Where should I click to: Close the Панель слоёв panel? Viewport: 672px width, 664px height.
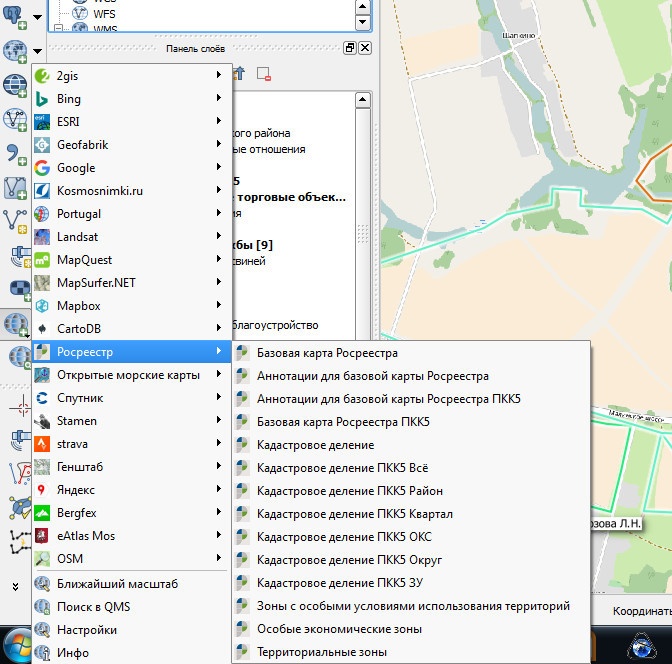point(365,48)
